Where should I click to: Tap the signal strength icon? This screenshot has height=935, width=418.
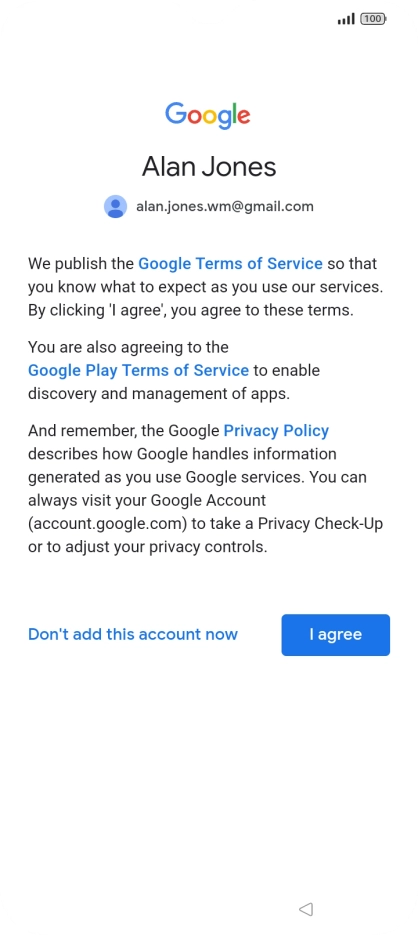pyautogui.click(x=346, y=19)
